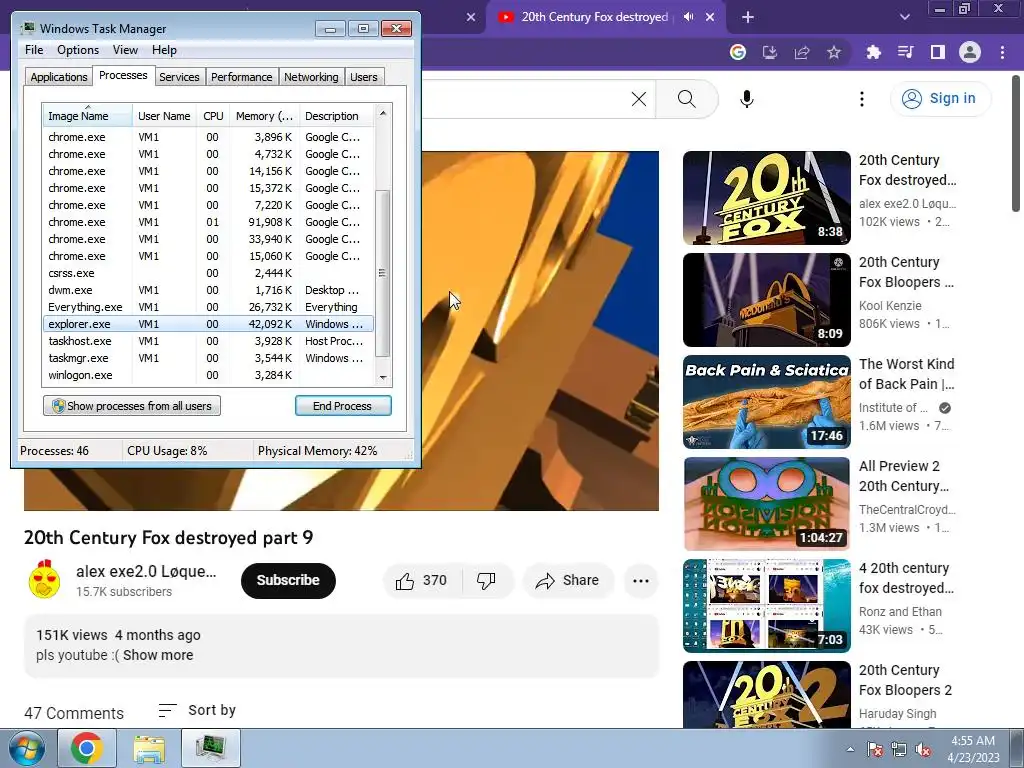Switch to the Performance tab
This screenshot has width=1024, height=768.
242,77
